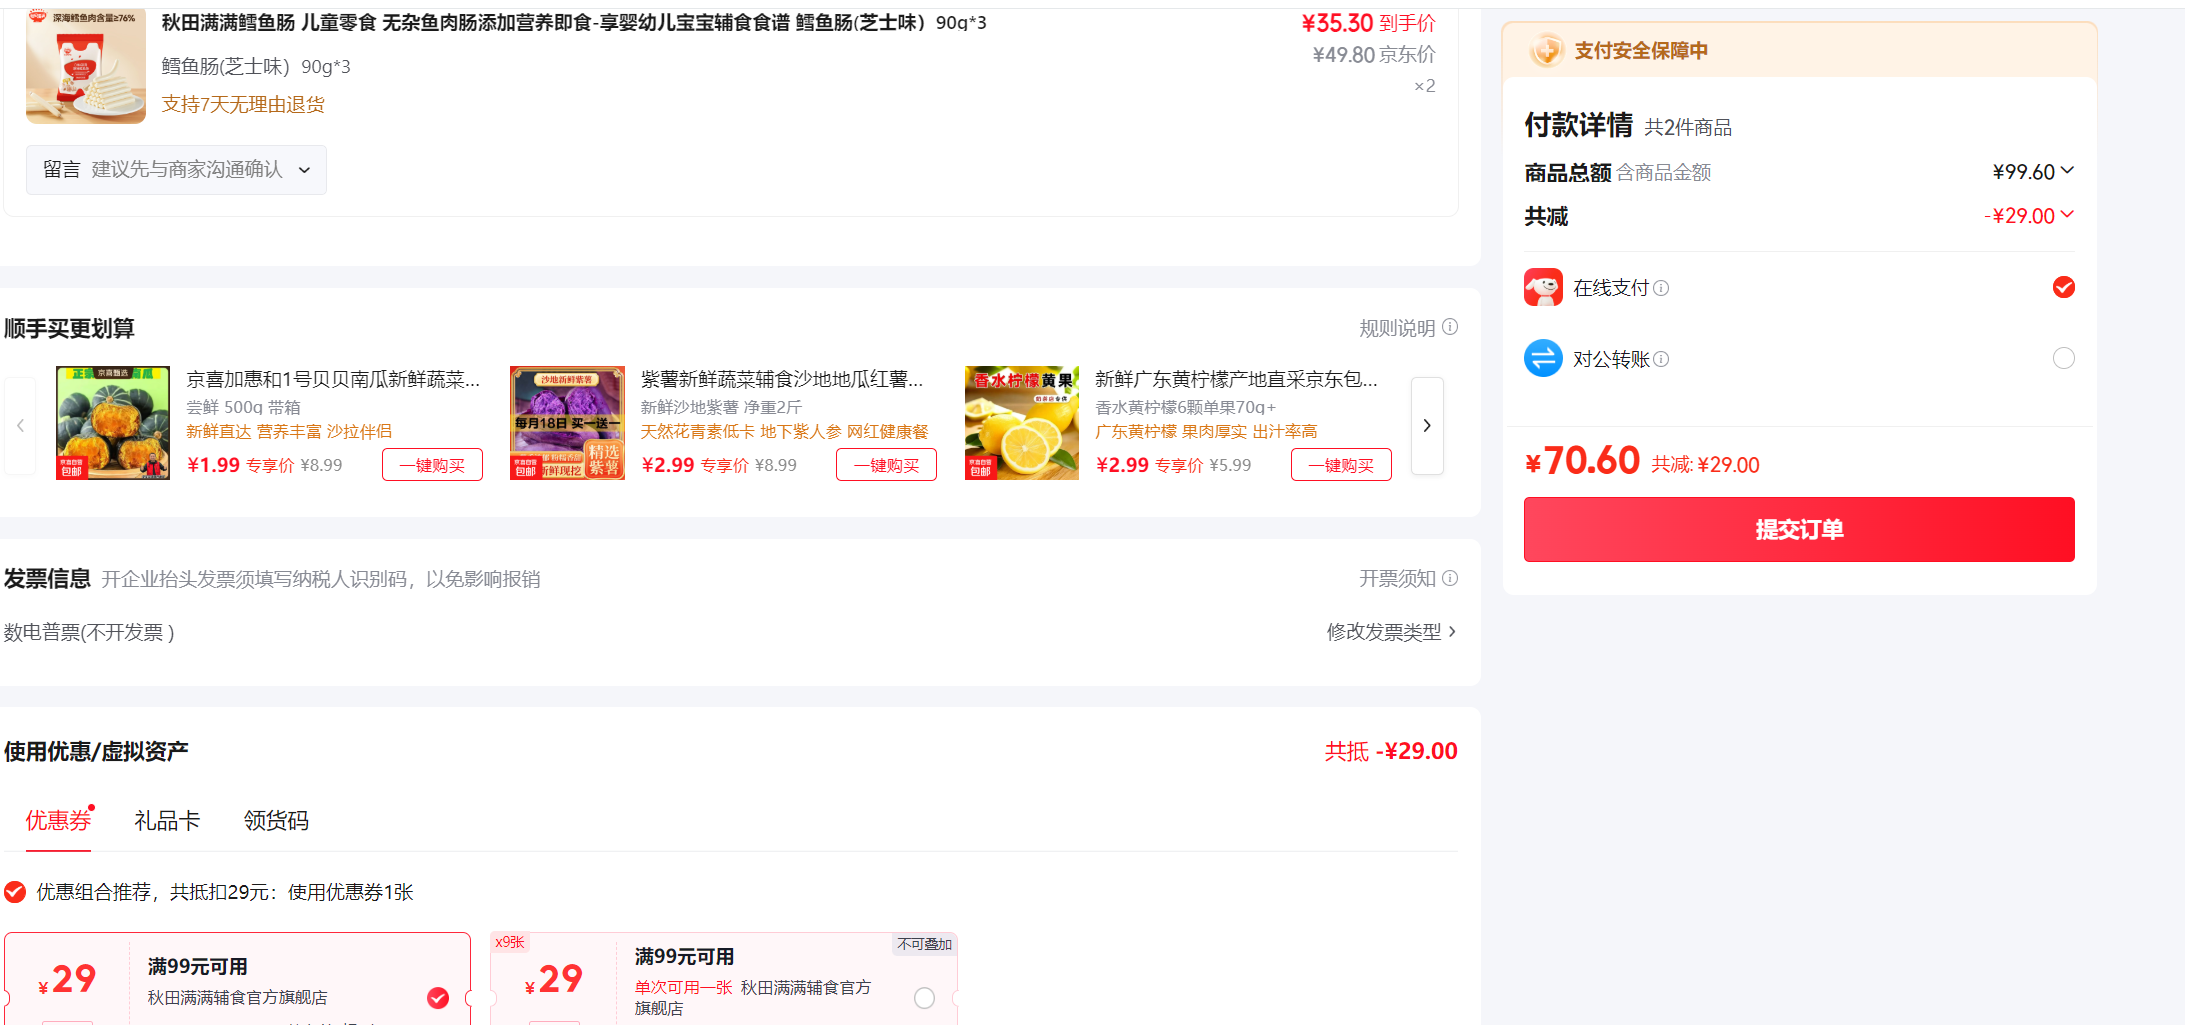Open the 鳕鱼肠 product thumbnail
2185x1025 pixels.
86,66
